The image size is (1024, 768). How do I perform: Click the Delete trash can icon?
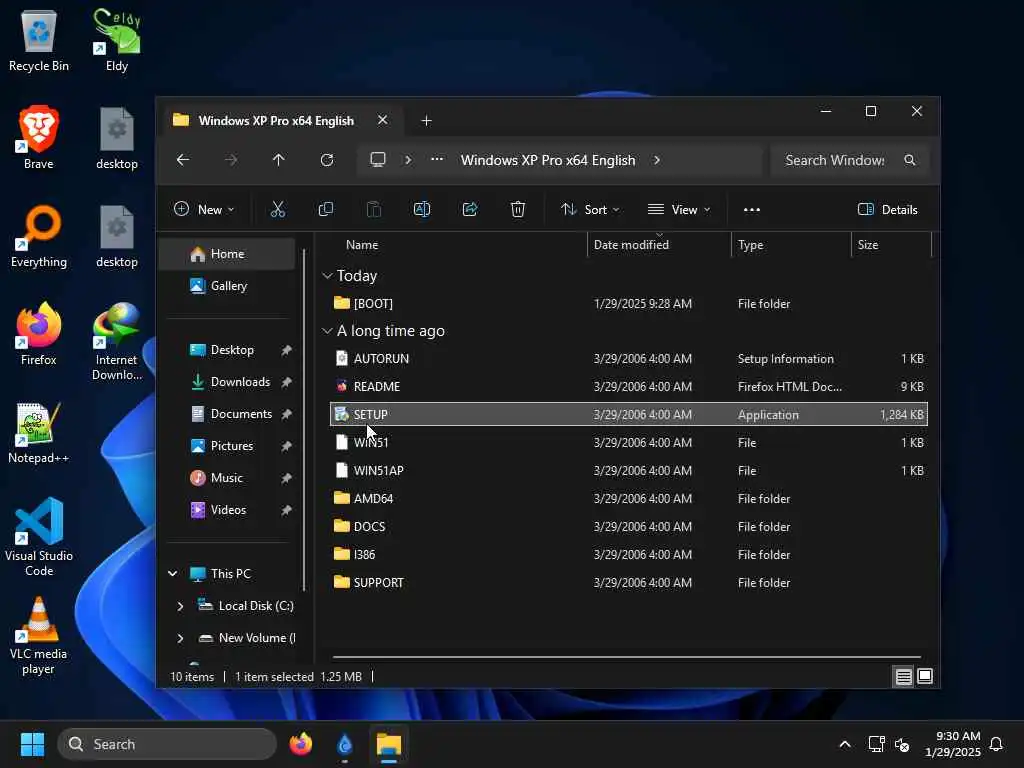[x=518, y=209]
